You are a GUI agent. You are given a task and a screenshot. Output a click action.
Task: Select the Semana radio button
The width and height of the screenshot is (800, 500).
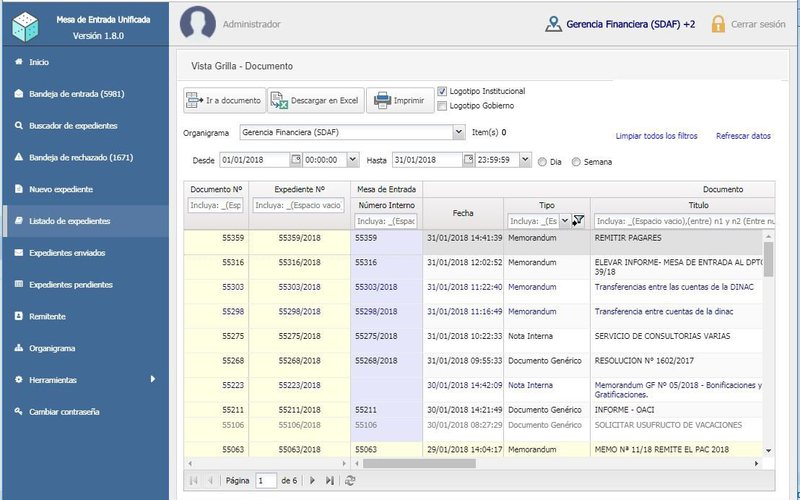(x=576, y=162)
